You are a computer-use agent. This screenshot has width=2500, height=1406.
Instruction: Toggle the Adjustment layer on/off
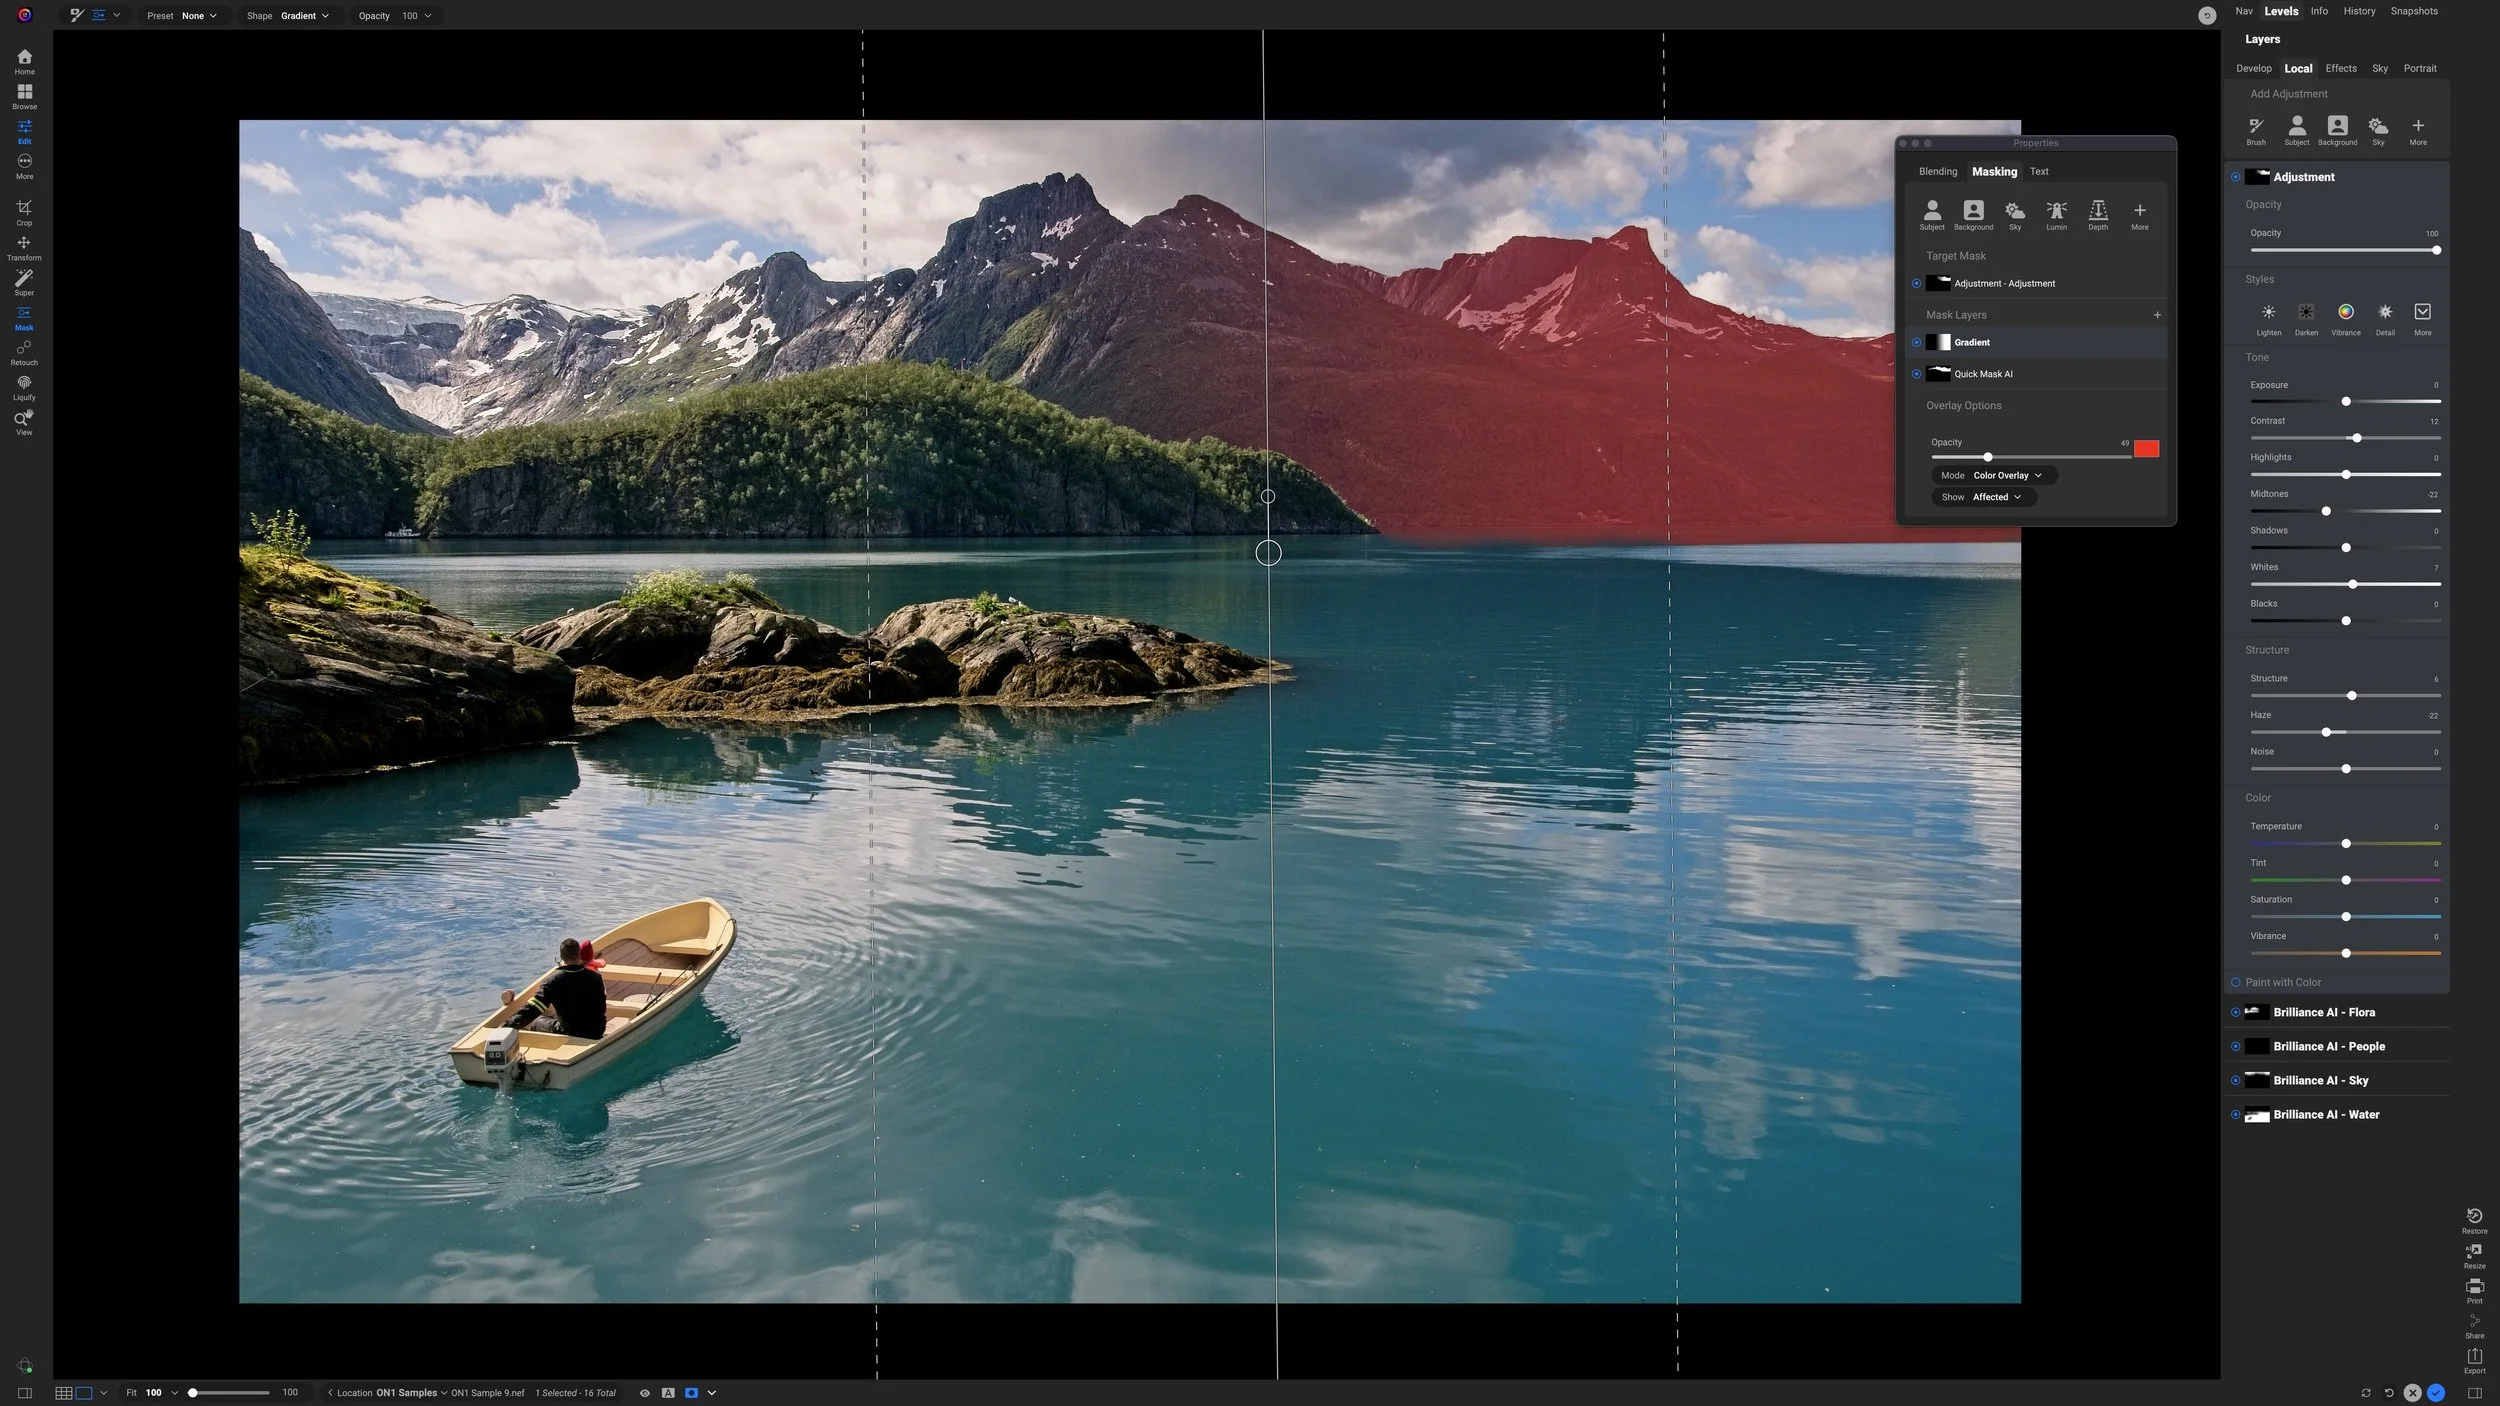[x=2235, y=177]
